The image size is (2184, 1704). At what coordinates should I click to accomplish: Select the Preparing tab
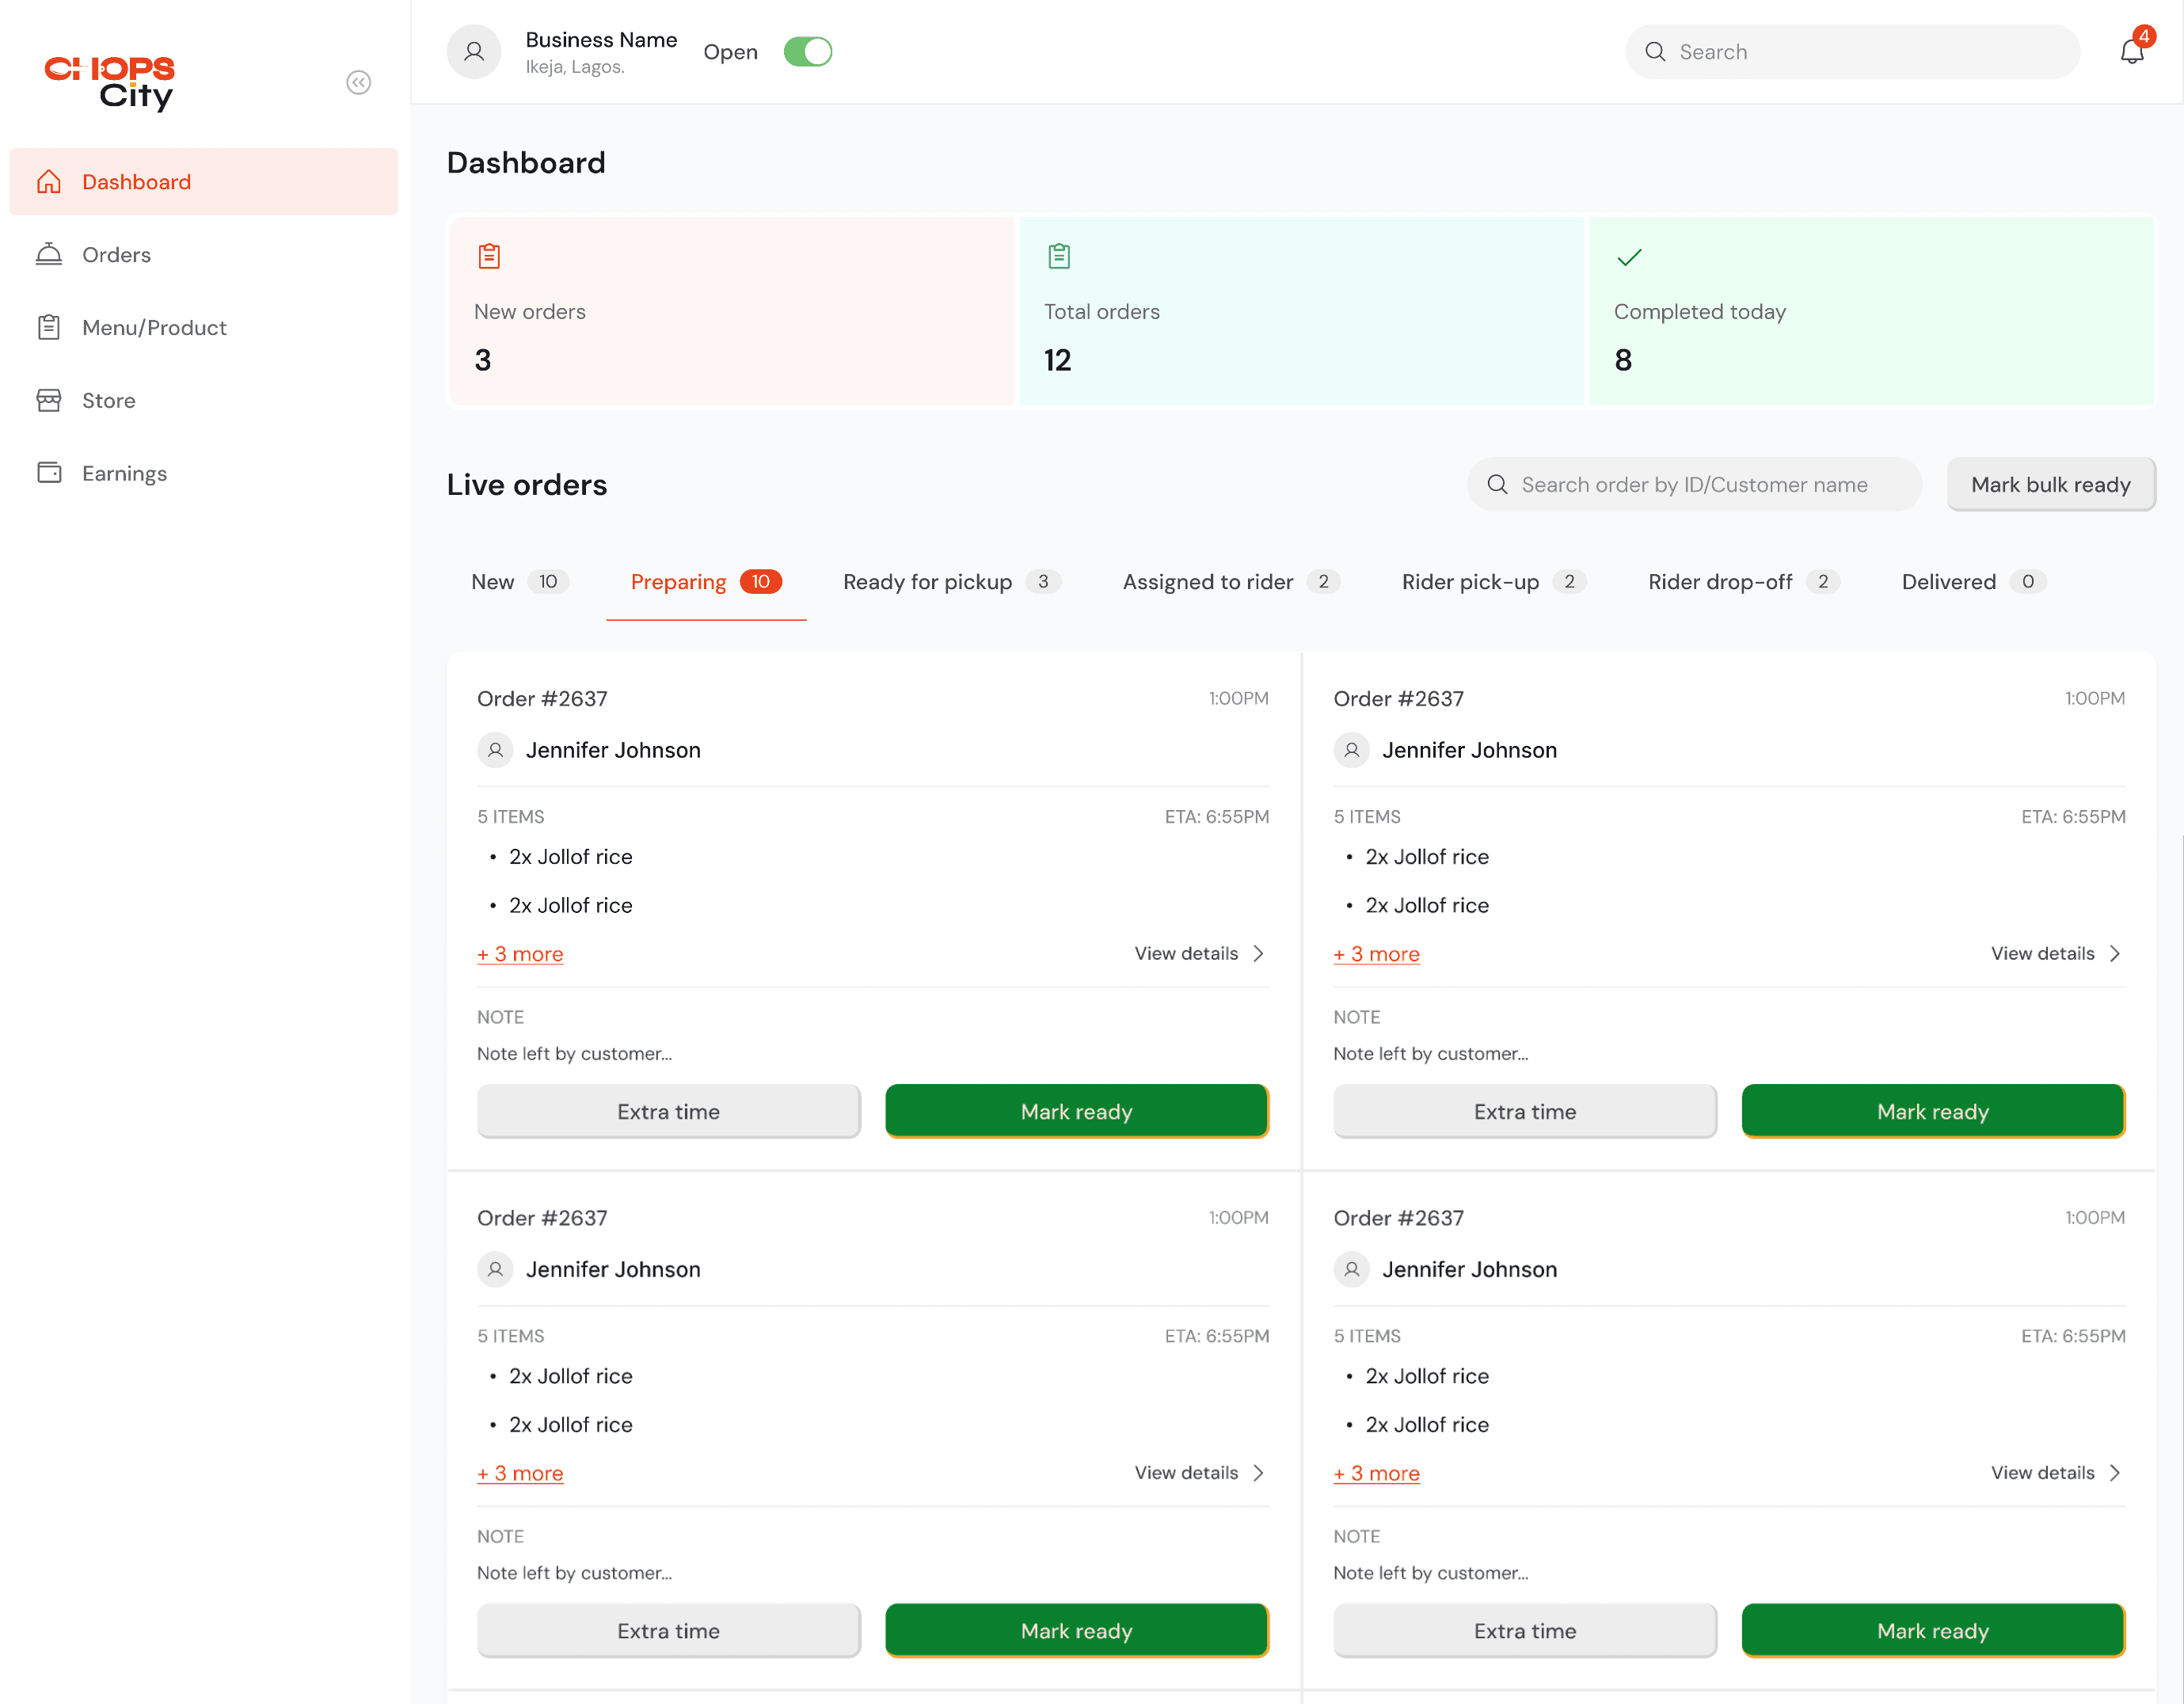pos(706,582)
